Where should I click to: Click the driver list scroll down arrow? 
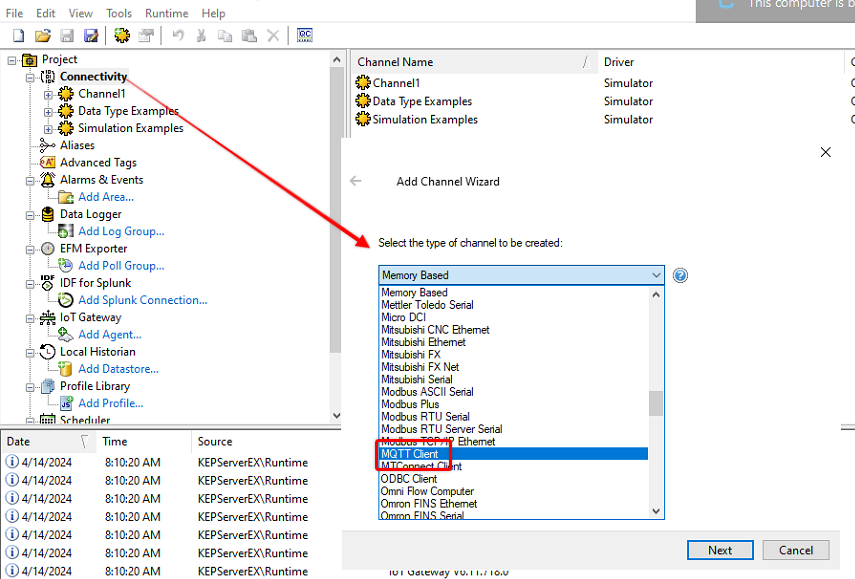[656, 511]
